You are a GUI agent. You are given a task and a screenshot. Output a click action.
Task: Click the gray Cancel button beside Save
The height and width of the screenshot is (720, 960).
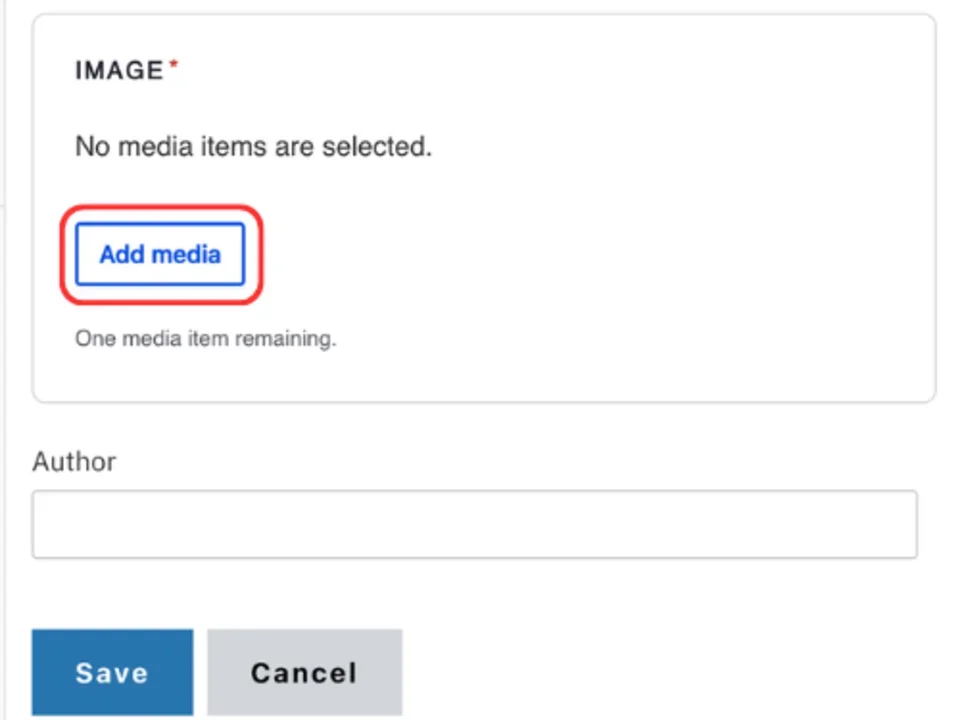303,672
